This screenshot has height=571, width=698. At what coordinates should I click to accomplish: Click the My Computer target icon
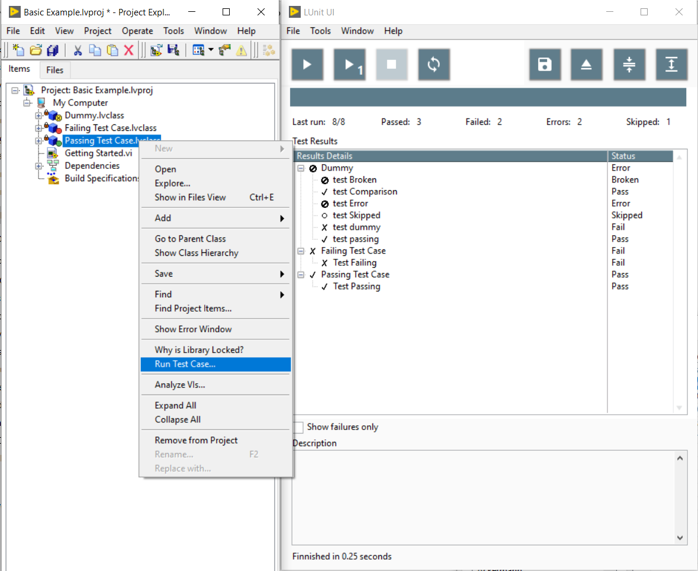(41, 103)
